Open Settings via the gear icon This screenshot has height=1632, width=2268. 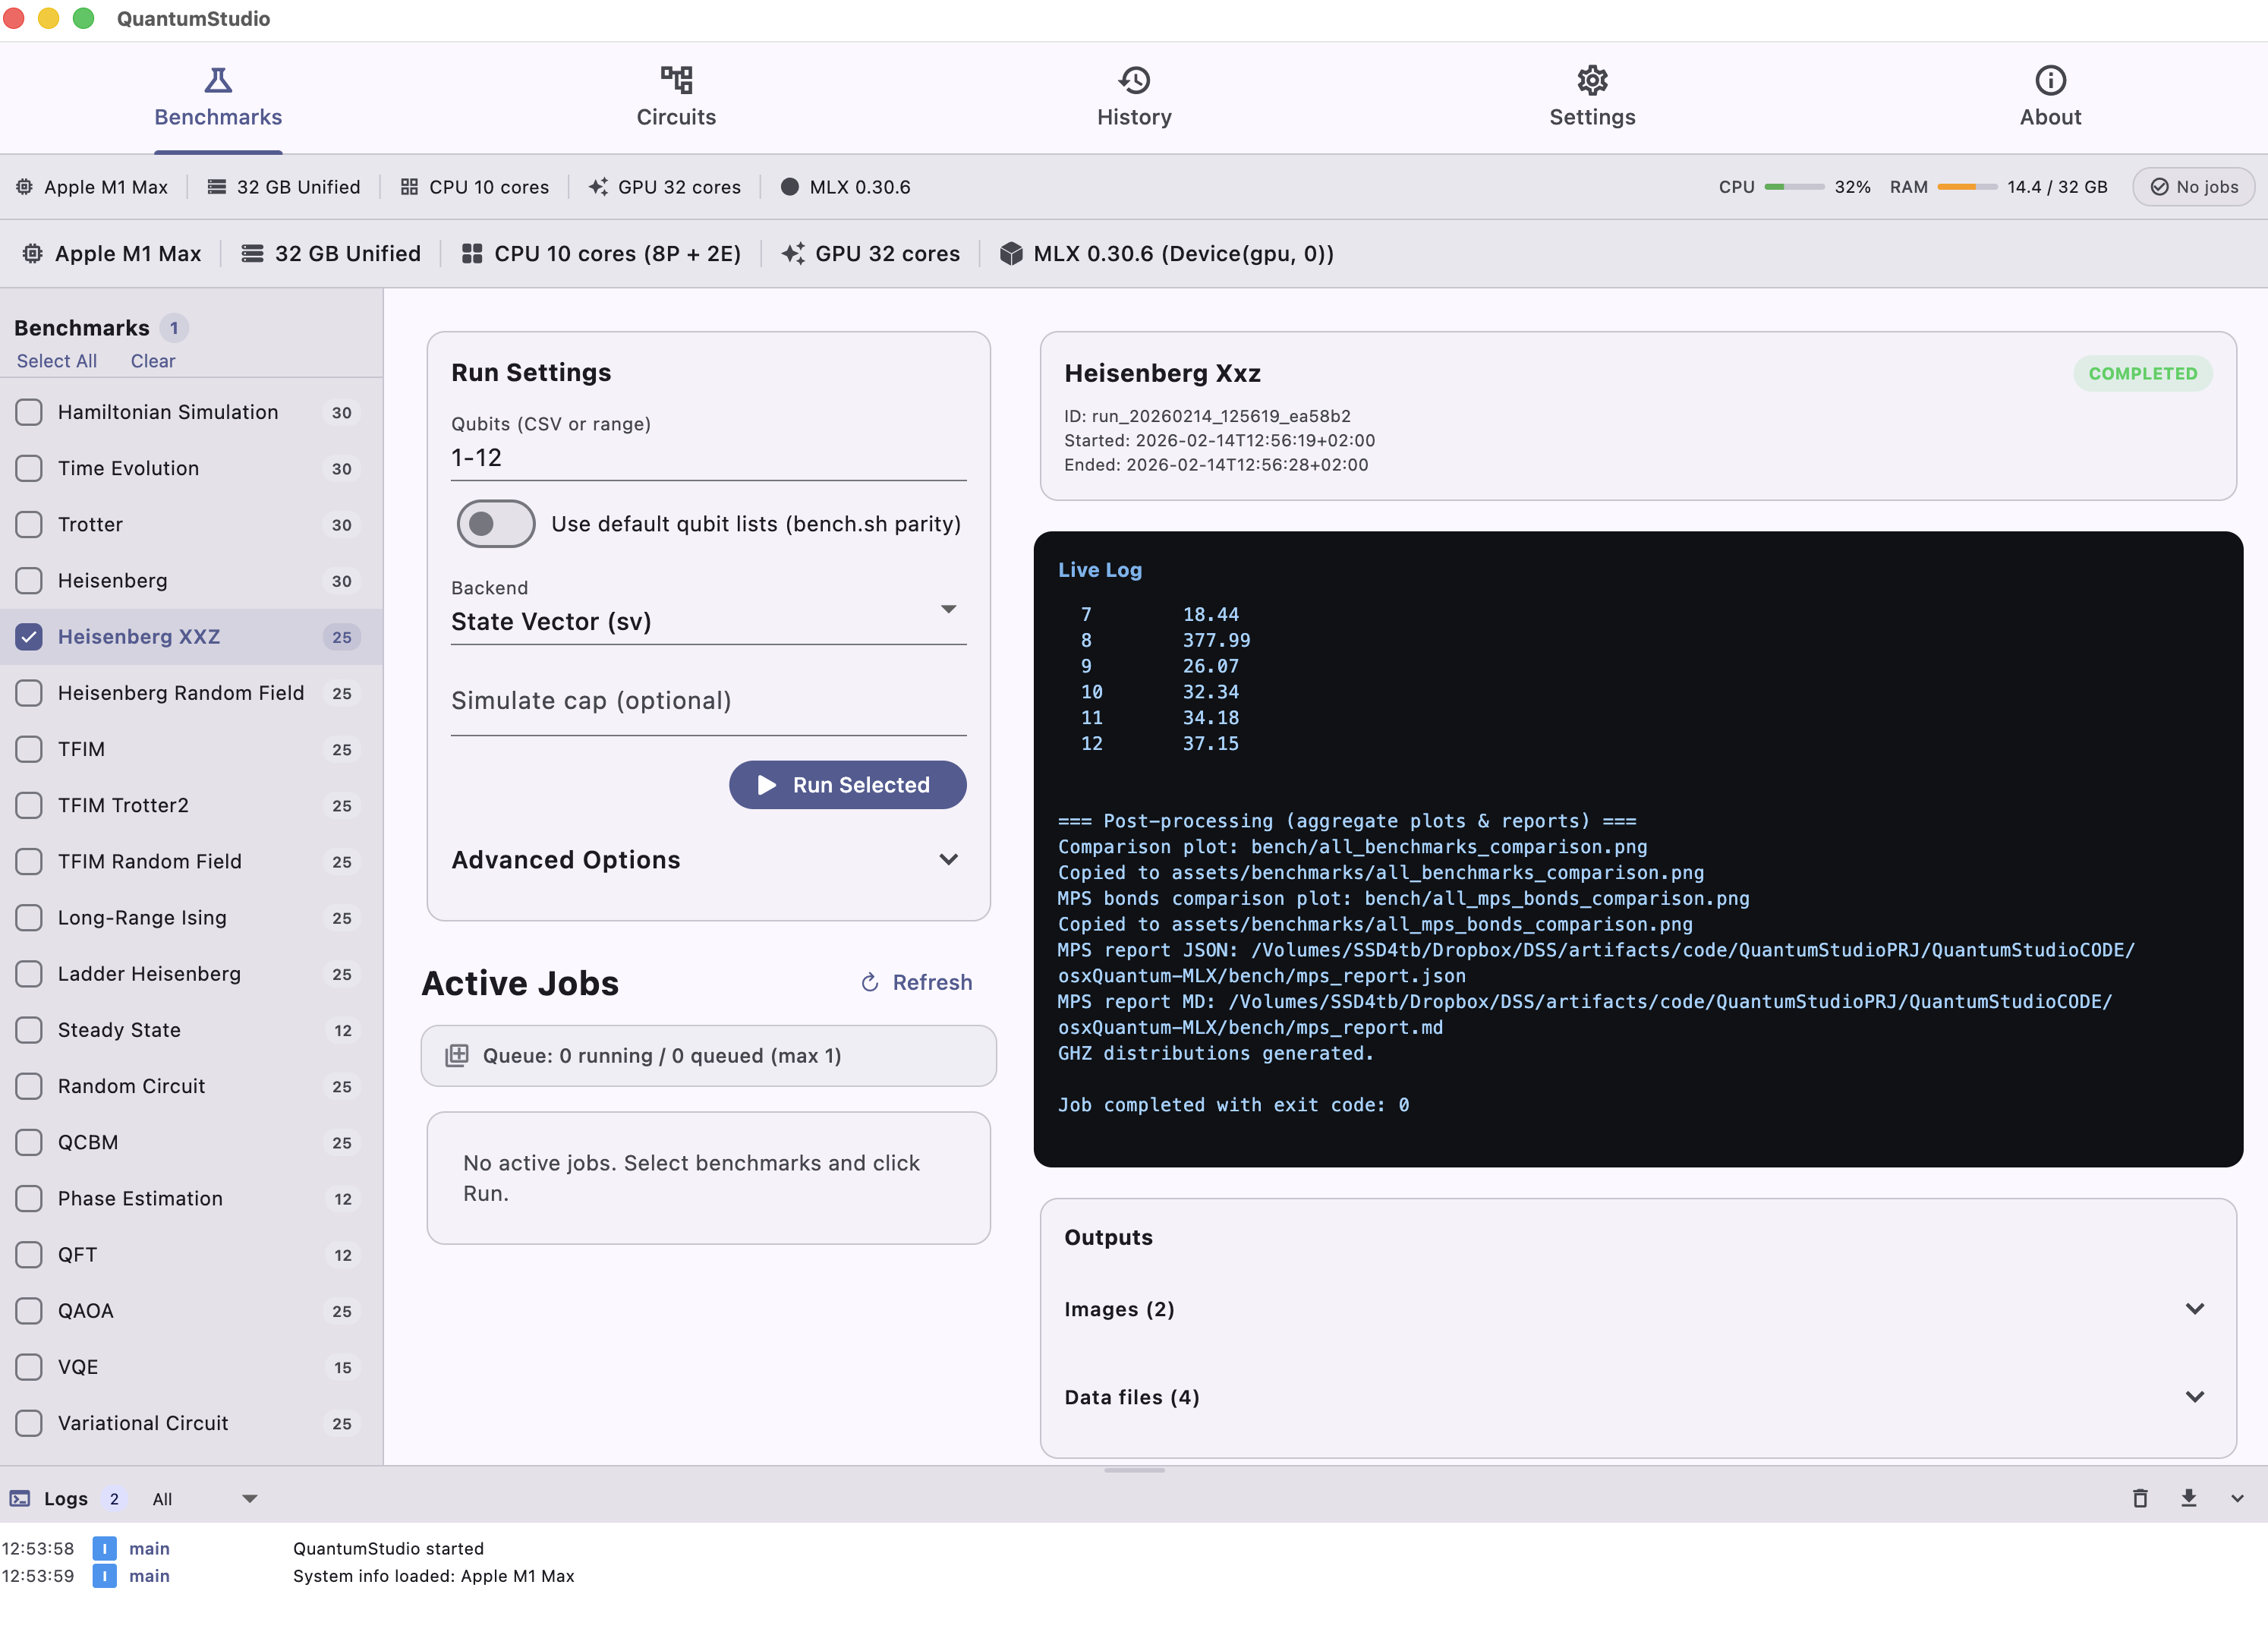[x=1591, y=80]
